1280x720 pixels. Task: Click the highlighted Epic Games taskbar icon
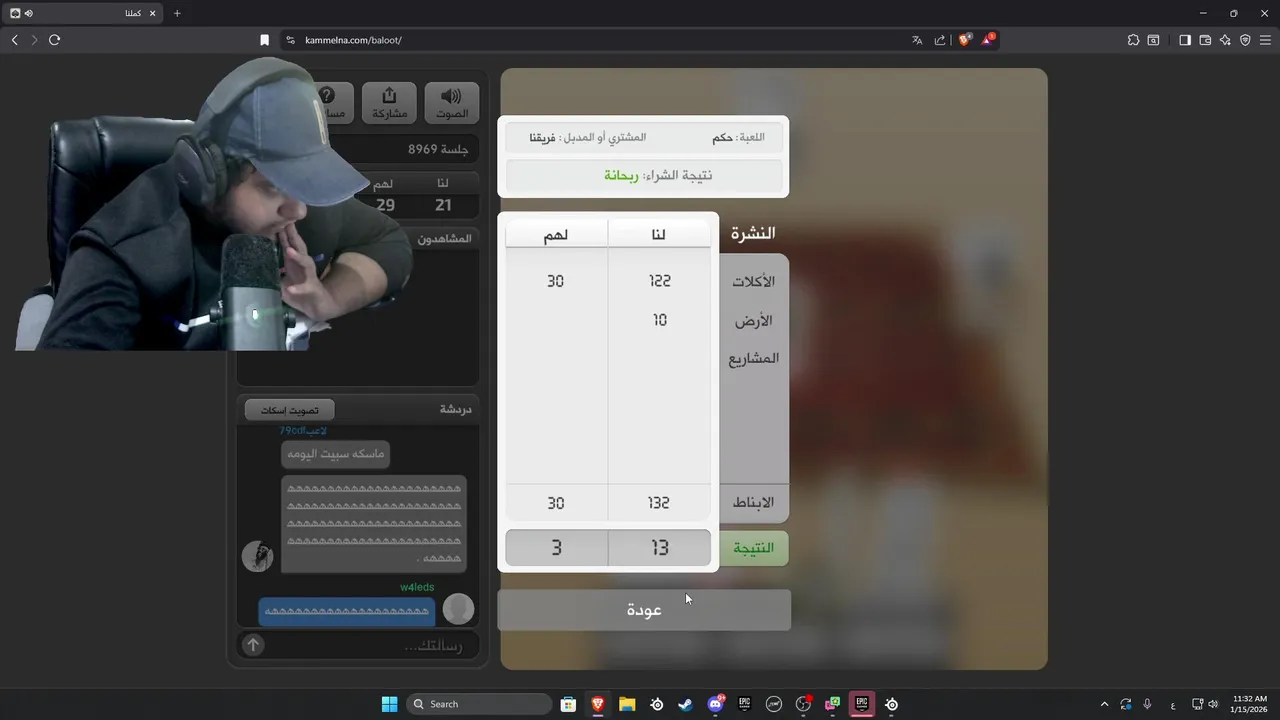pos(861,704)
